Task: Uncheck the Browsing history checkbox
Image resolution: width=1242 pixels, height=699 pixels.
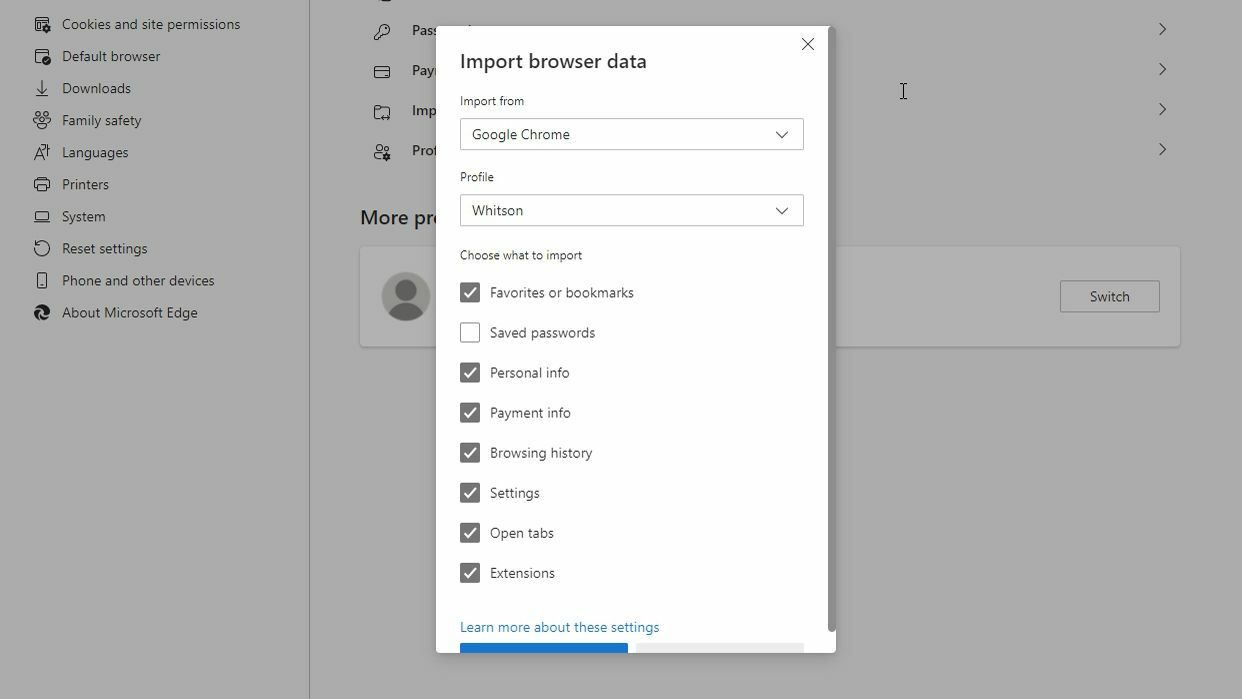Action: (x=470, y=453)
